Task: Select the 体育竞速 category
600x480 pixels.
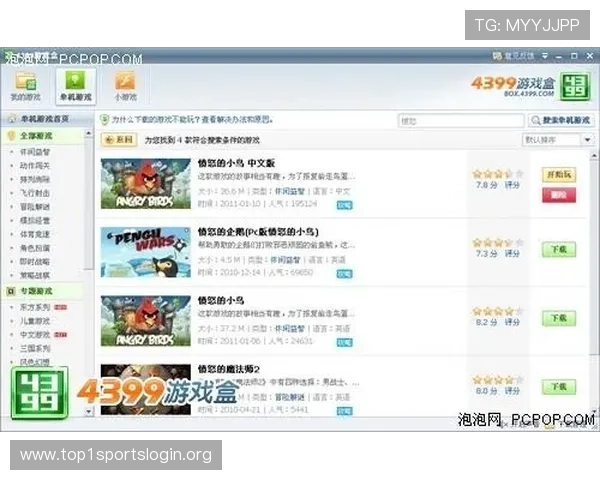Action: click(35, 234)
